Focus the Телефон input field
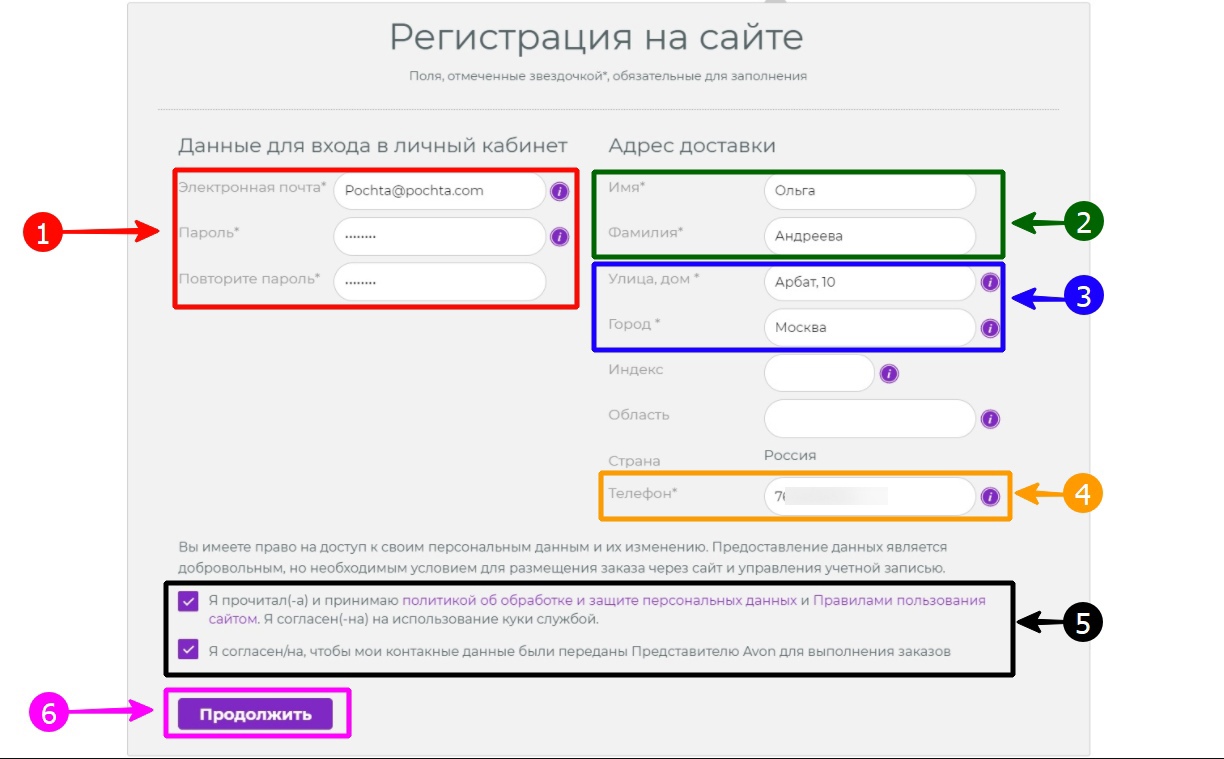1224x759 pixels. click(868, 497)
